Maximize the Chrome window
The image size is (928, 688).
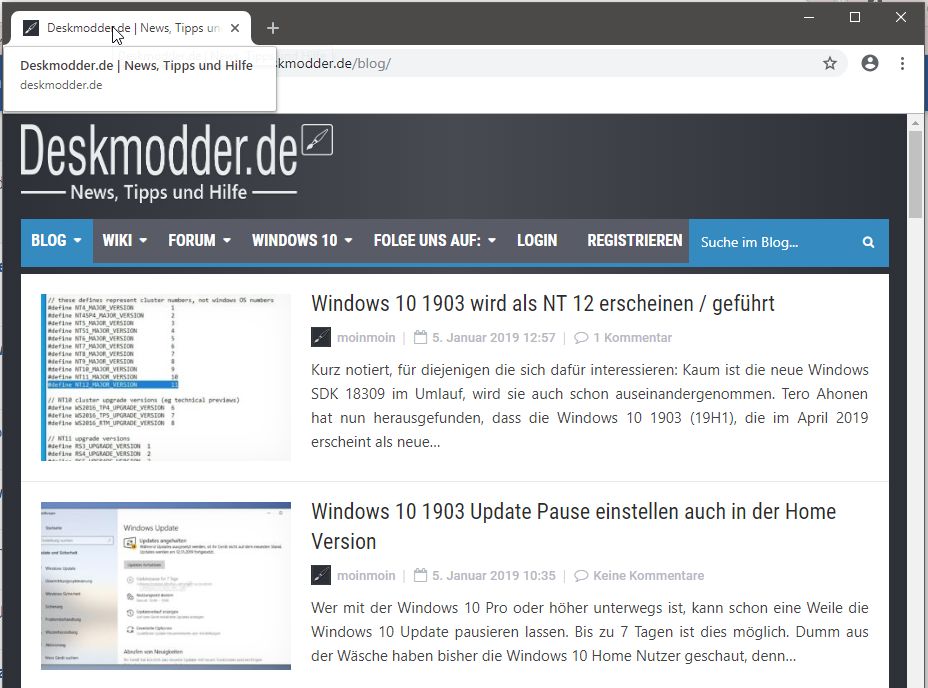(855, 17)
